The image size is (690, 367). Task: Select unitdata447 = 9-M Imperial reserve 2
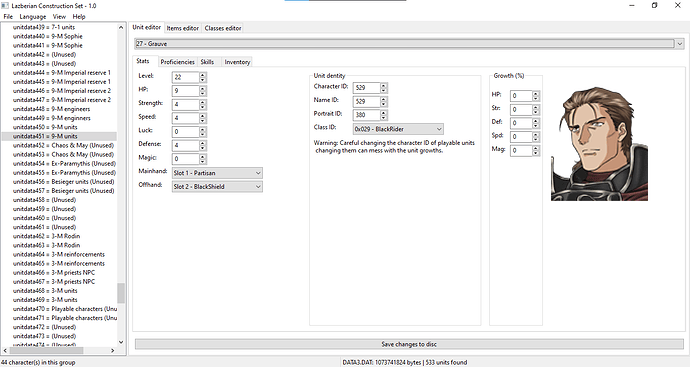[x=62, y=100]
